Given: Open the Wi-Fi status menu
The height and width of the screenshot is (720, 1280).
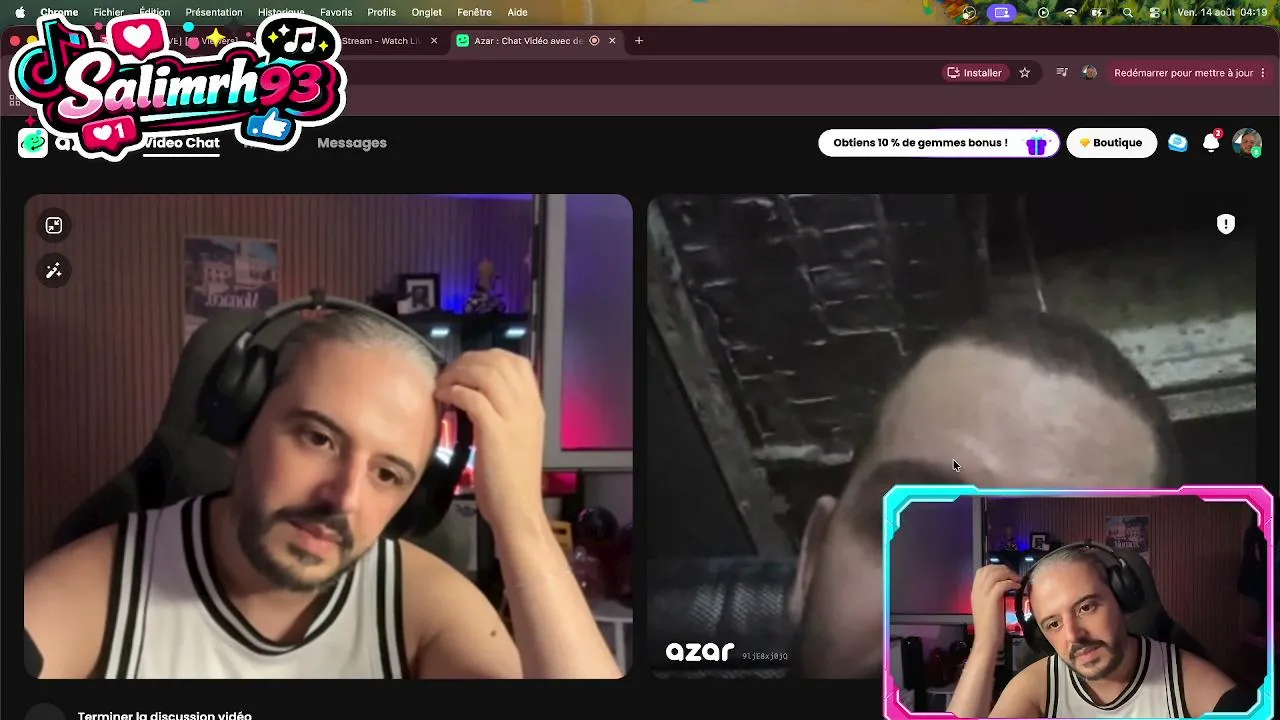Looking at the screenshot, I should (1070, 13).
